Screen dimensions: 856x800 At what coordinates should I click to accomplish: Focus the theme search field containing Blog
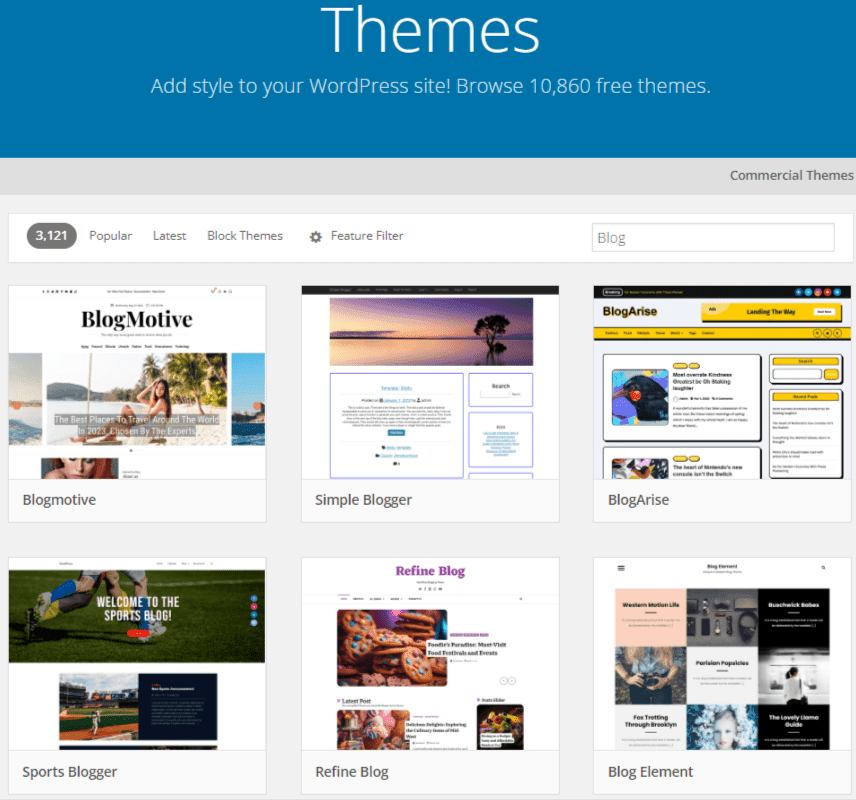point(712,237)
